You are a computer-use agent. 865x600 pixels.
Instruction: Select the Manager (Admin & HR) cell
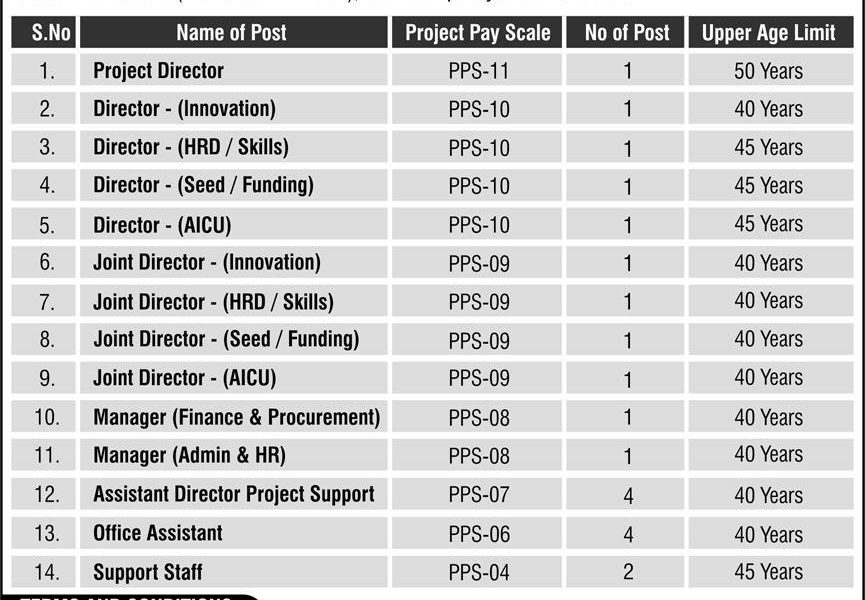[x=189, y=455]
